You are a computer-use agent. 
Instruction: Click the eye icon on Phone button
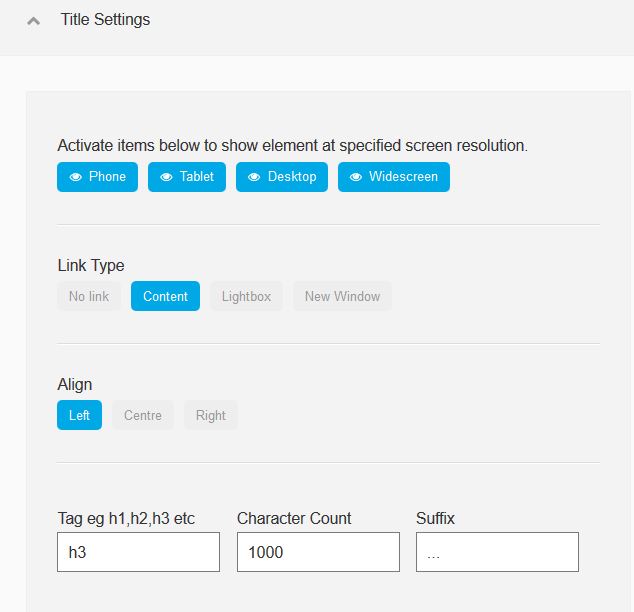point(76,177)
